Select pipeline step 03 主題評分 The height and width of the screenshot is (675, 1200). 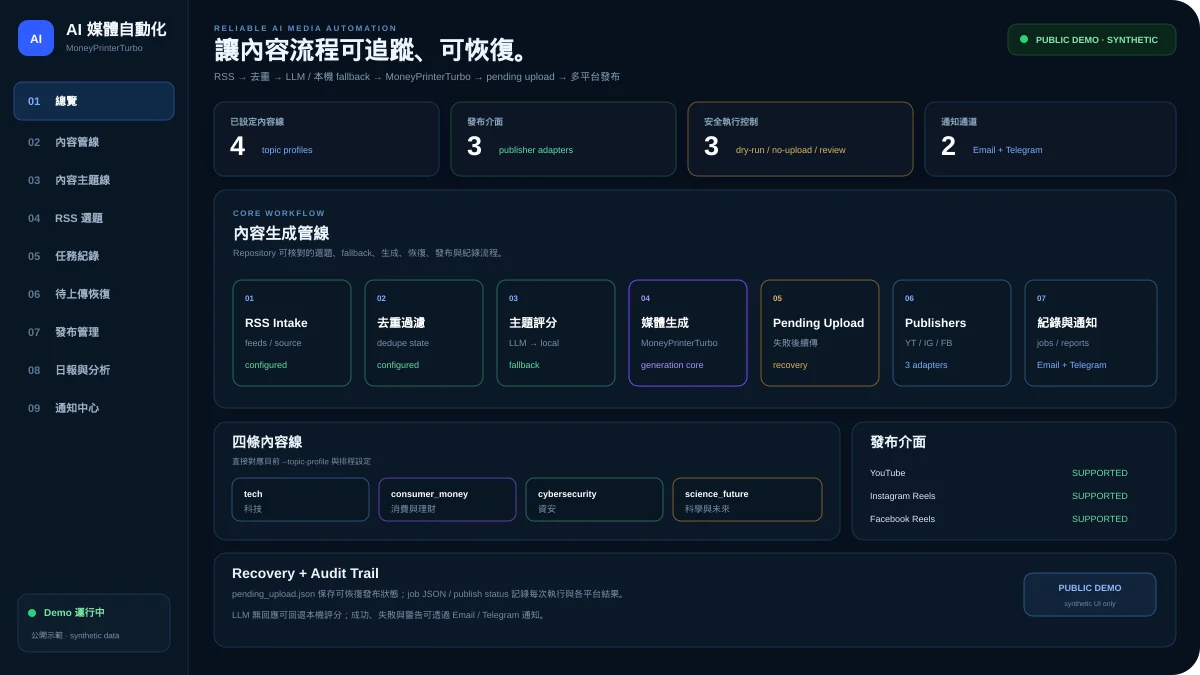tap(556, 333)
